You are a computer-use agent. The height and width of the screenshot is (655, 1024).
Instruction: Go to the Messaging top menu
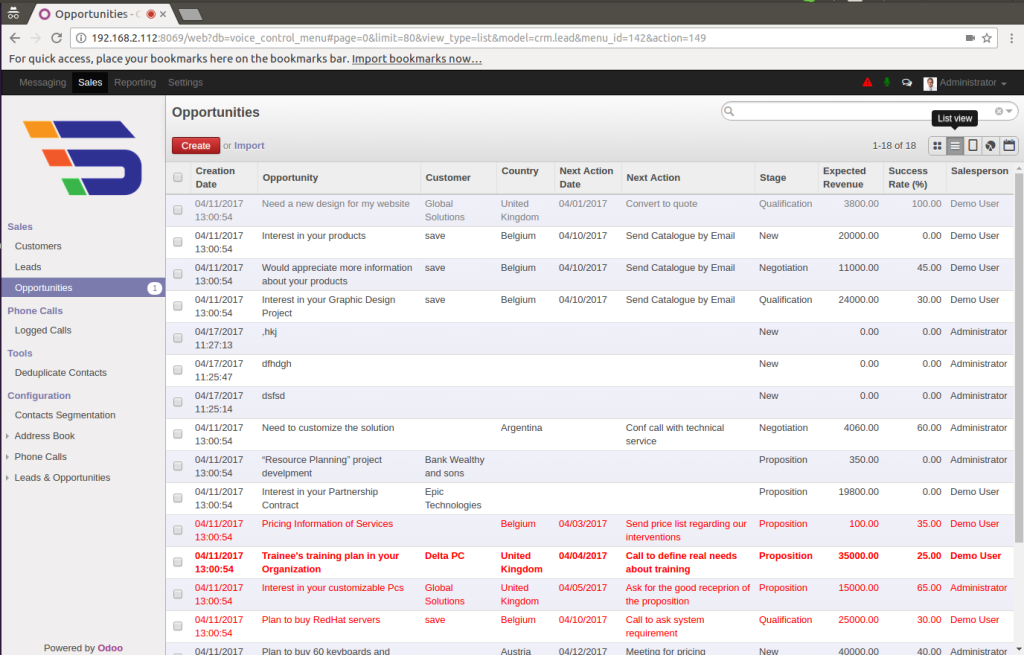[x=42, y=83]
